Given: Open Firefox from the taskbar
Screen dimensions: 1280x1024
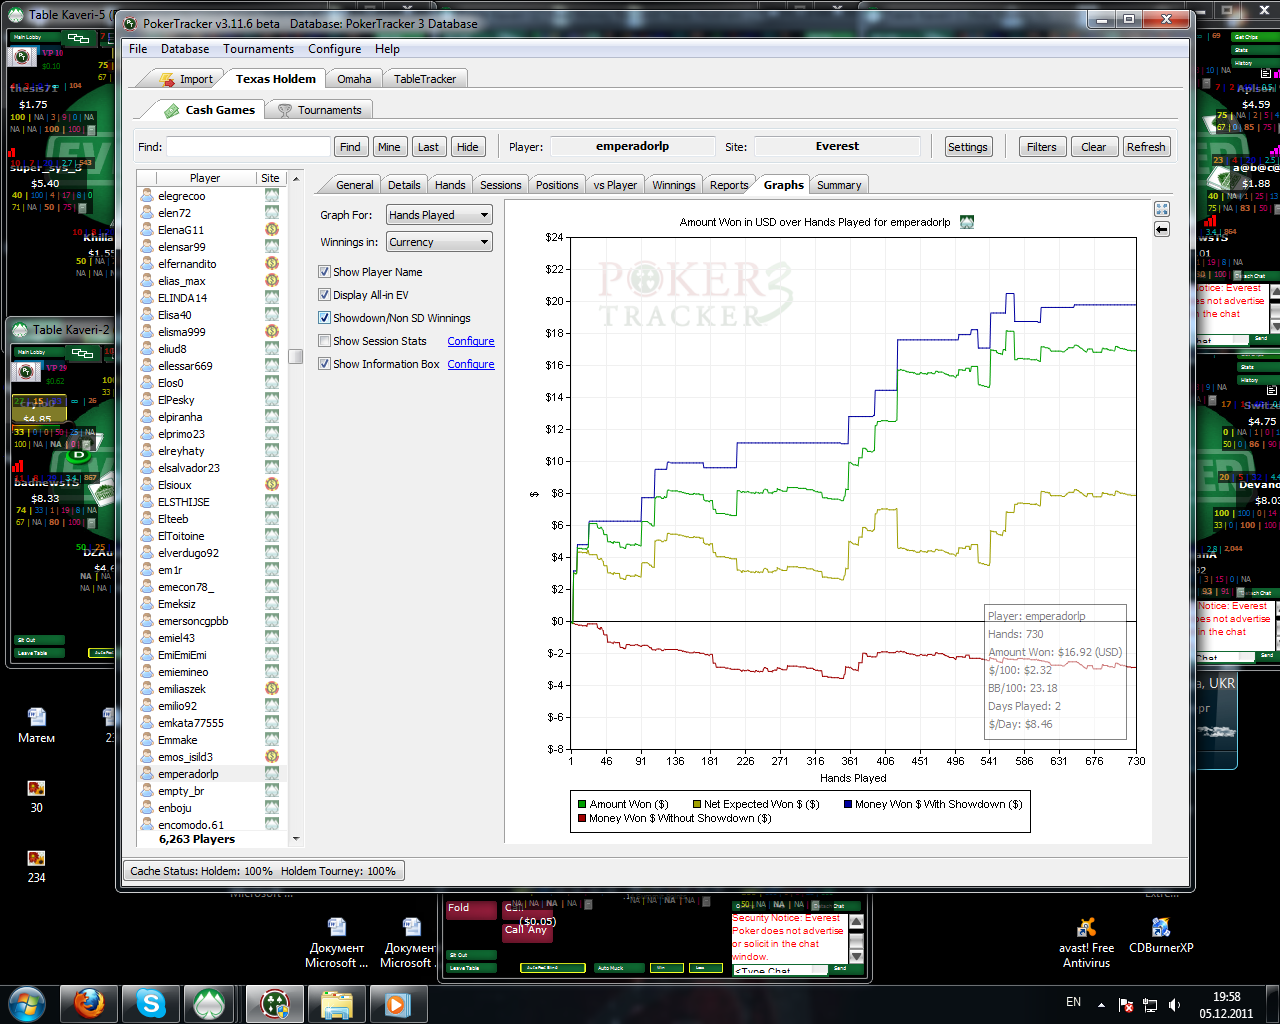Looking at the screenshot, I should click(89, 1003).
